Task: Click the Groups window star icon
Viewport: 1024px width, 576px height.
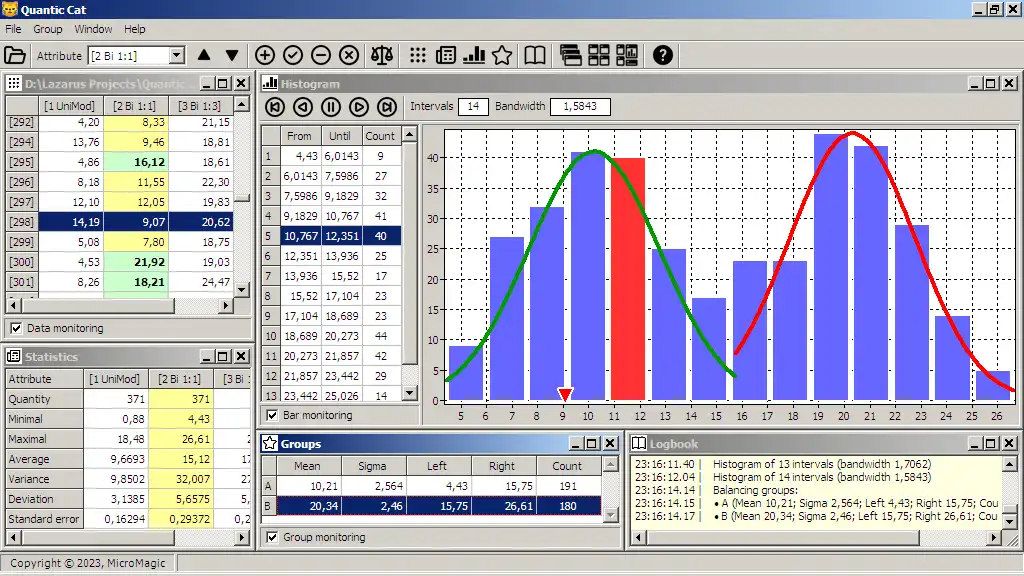Action: tap(270, 443)
